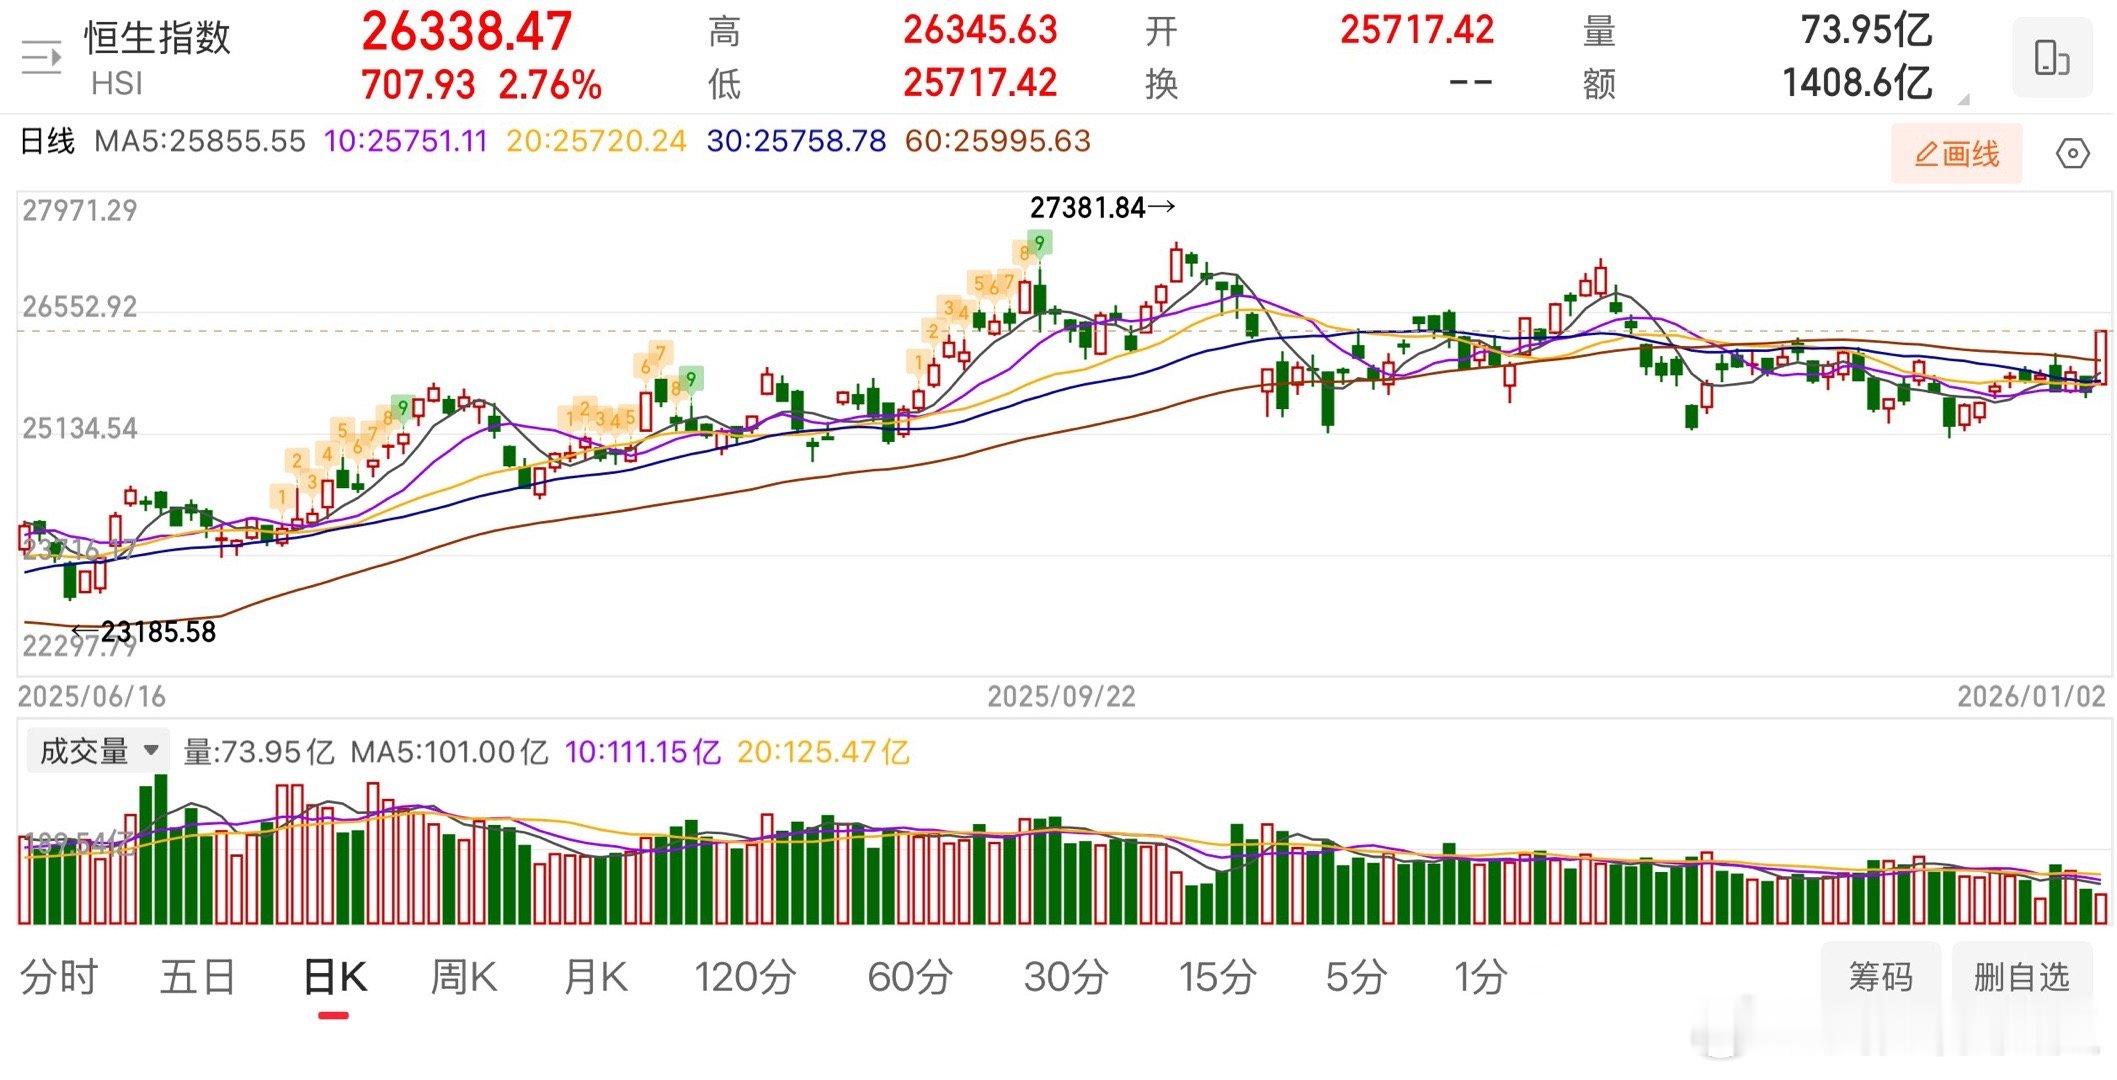Switch to the 分时 tab
This screenshot has height=1080, width=2117.
coord(59,977)
